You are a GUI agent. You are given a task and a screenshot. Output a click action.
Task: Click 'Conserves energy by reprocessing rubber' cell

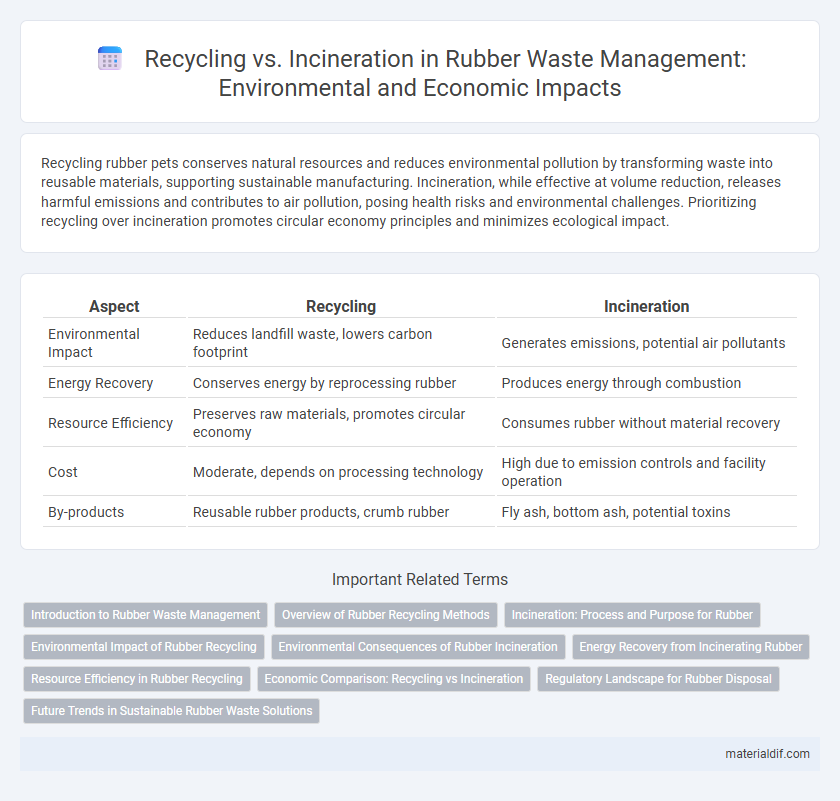click(341, 383)
